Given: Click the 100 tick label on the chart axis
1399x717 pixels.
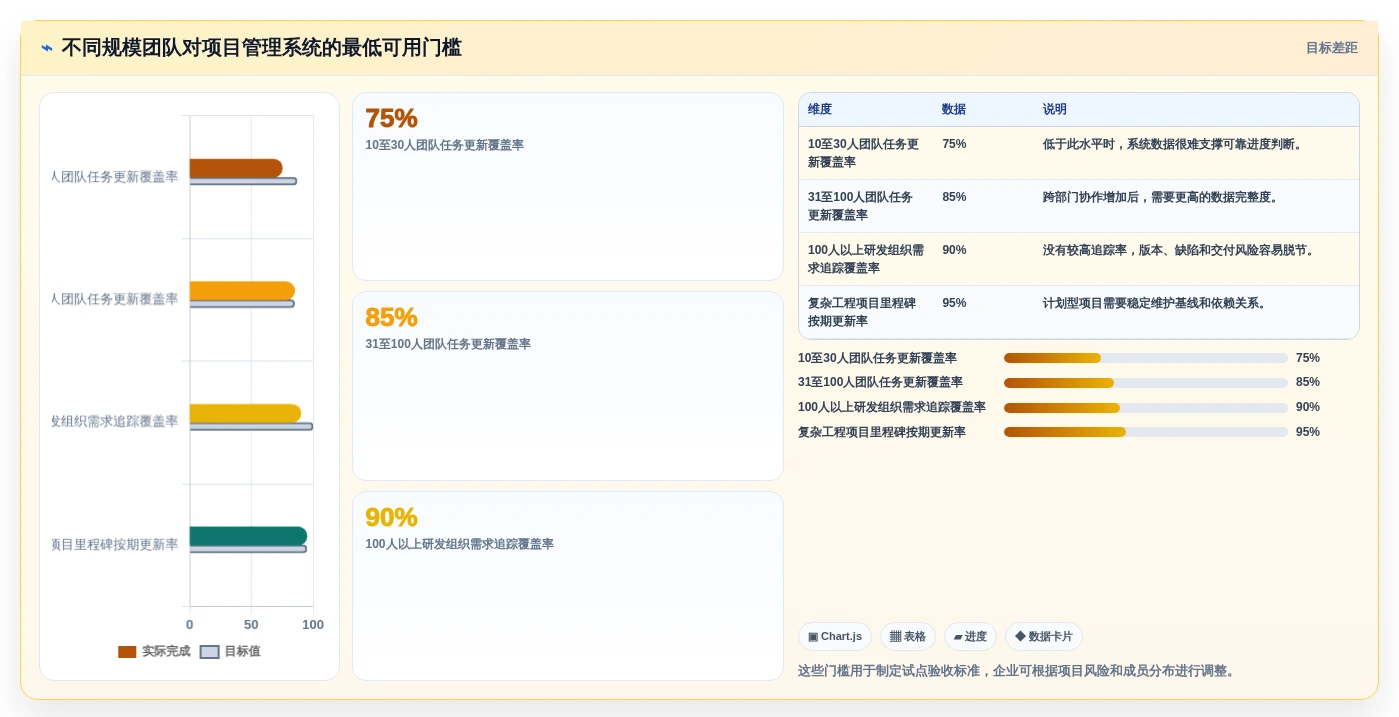Looking at the screenshot, I should click(313, 625).
